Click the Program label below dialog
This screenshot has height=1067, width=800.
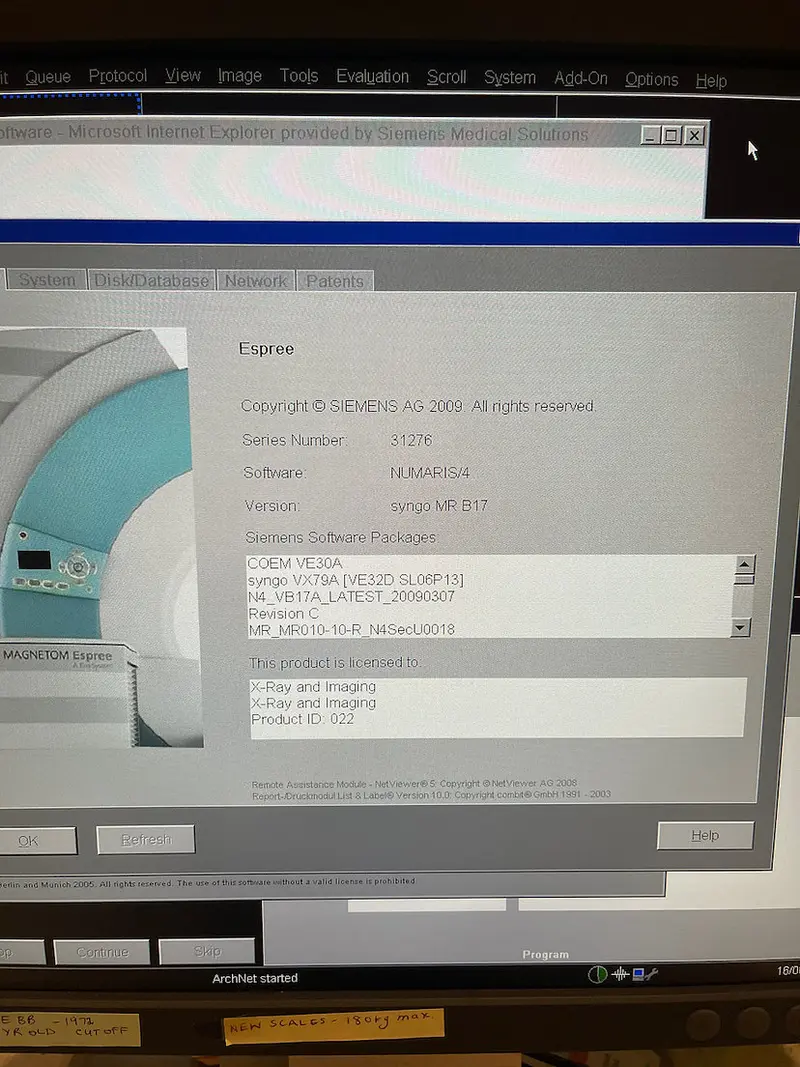pyautogui.click(x=546, y=955)
